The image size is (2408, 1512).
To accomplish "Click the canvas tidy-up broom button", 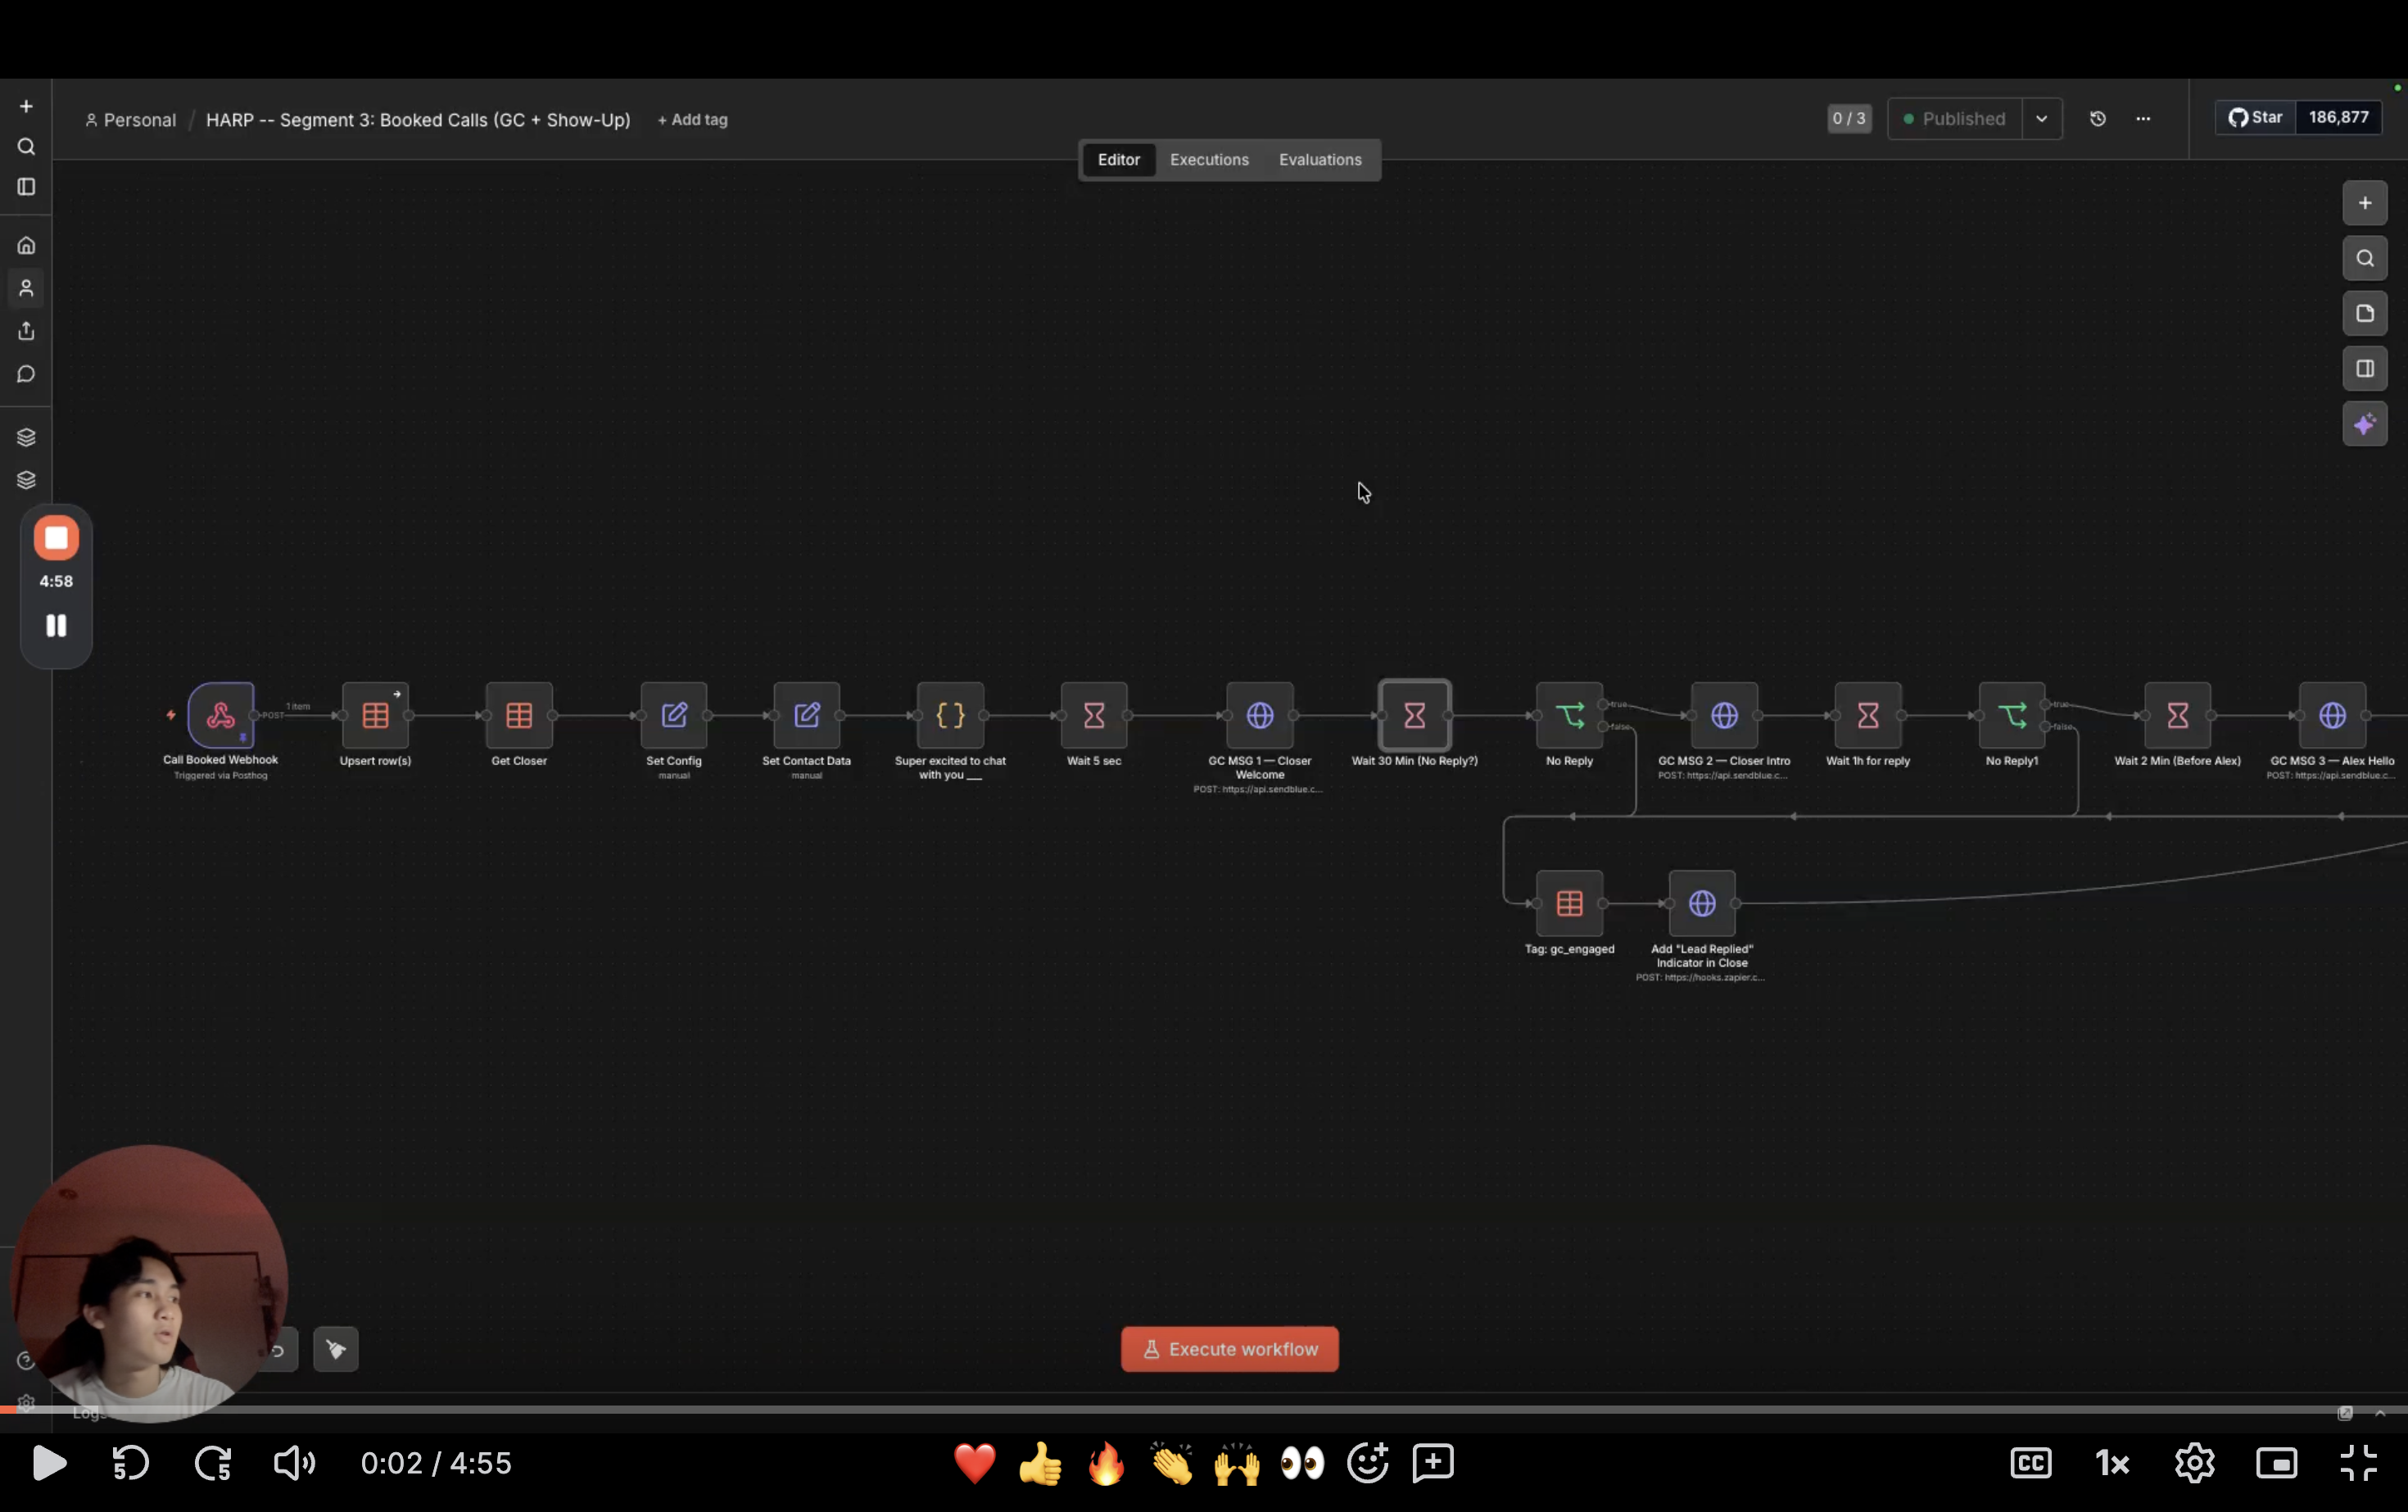I will (336, 1349).
